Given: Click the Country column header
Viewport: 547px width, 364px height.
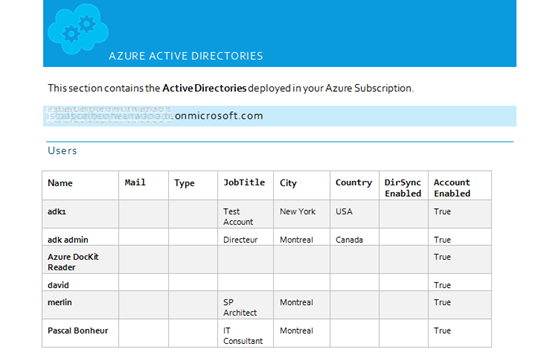Looking at the screenshot, I should (x=354, y=183).
